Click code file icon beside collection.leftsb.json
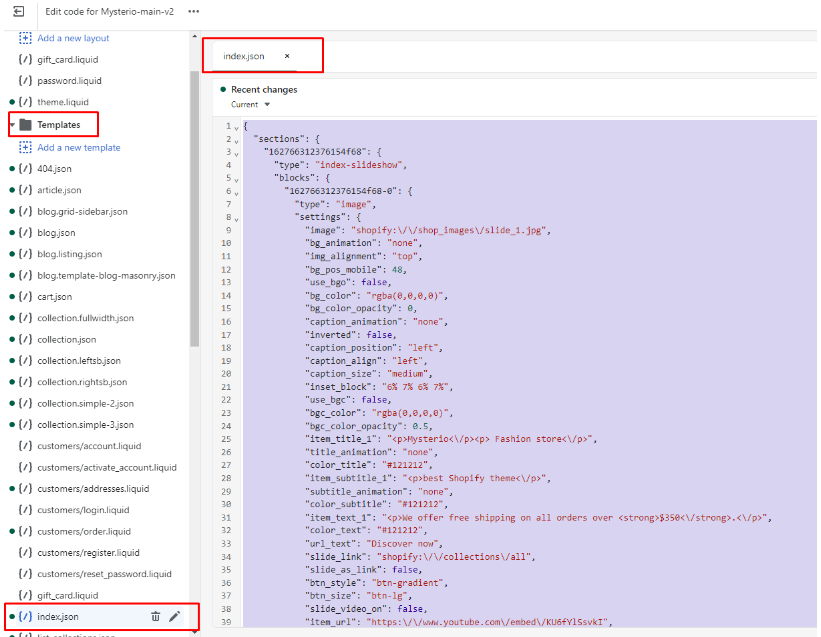Viewport: 821px width, 637px height. pos(25,361)
